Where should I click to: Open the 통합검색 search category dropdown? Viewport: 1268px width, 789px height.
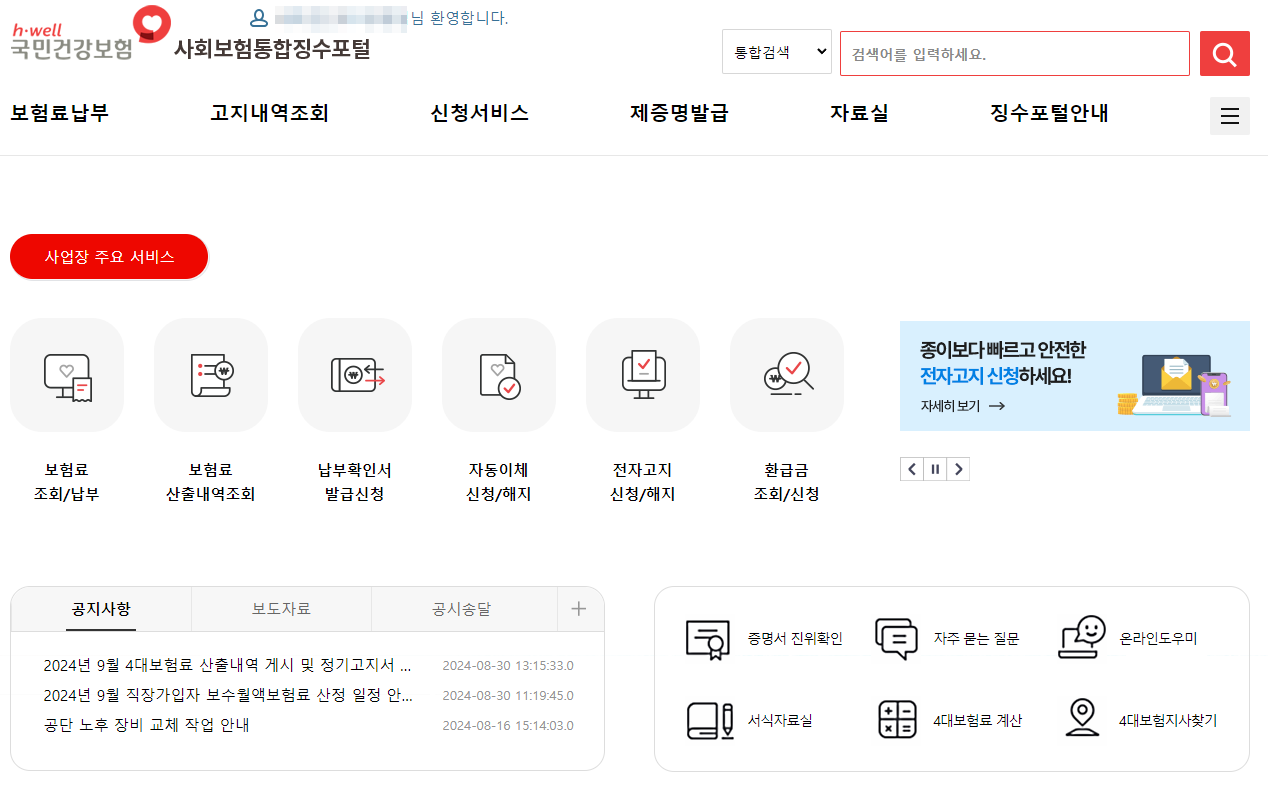tap(777, 52)
